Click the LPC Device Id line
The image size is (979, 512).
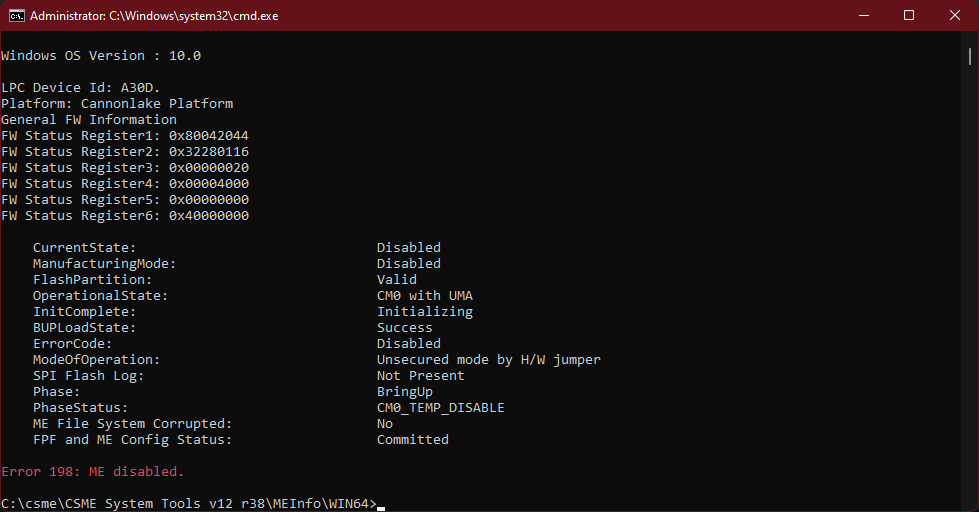pos(81,87)
